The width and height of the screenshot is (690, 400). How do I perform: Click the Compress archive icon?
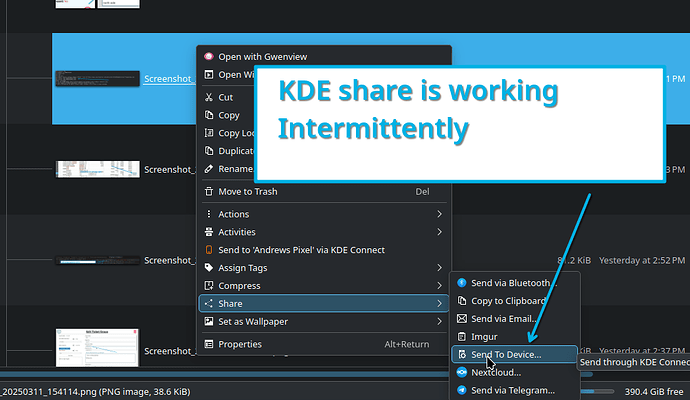click(x=209, y=286)
